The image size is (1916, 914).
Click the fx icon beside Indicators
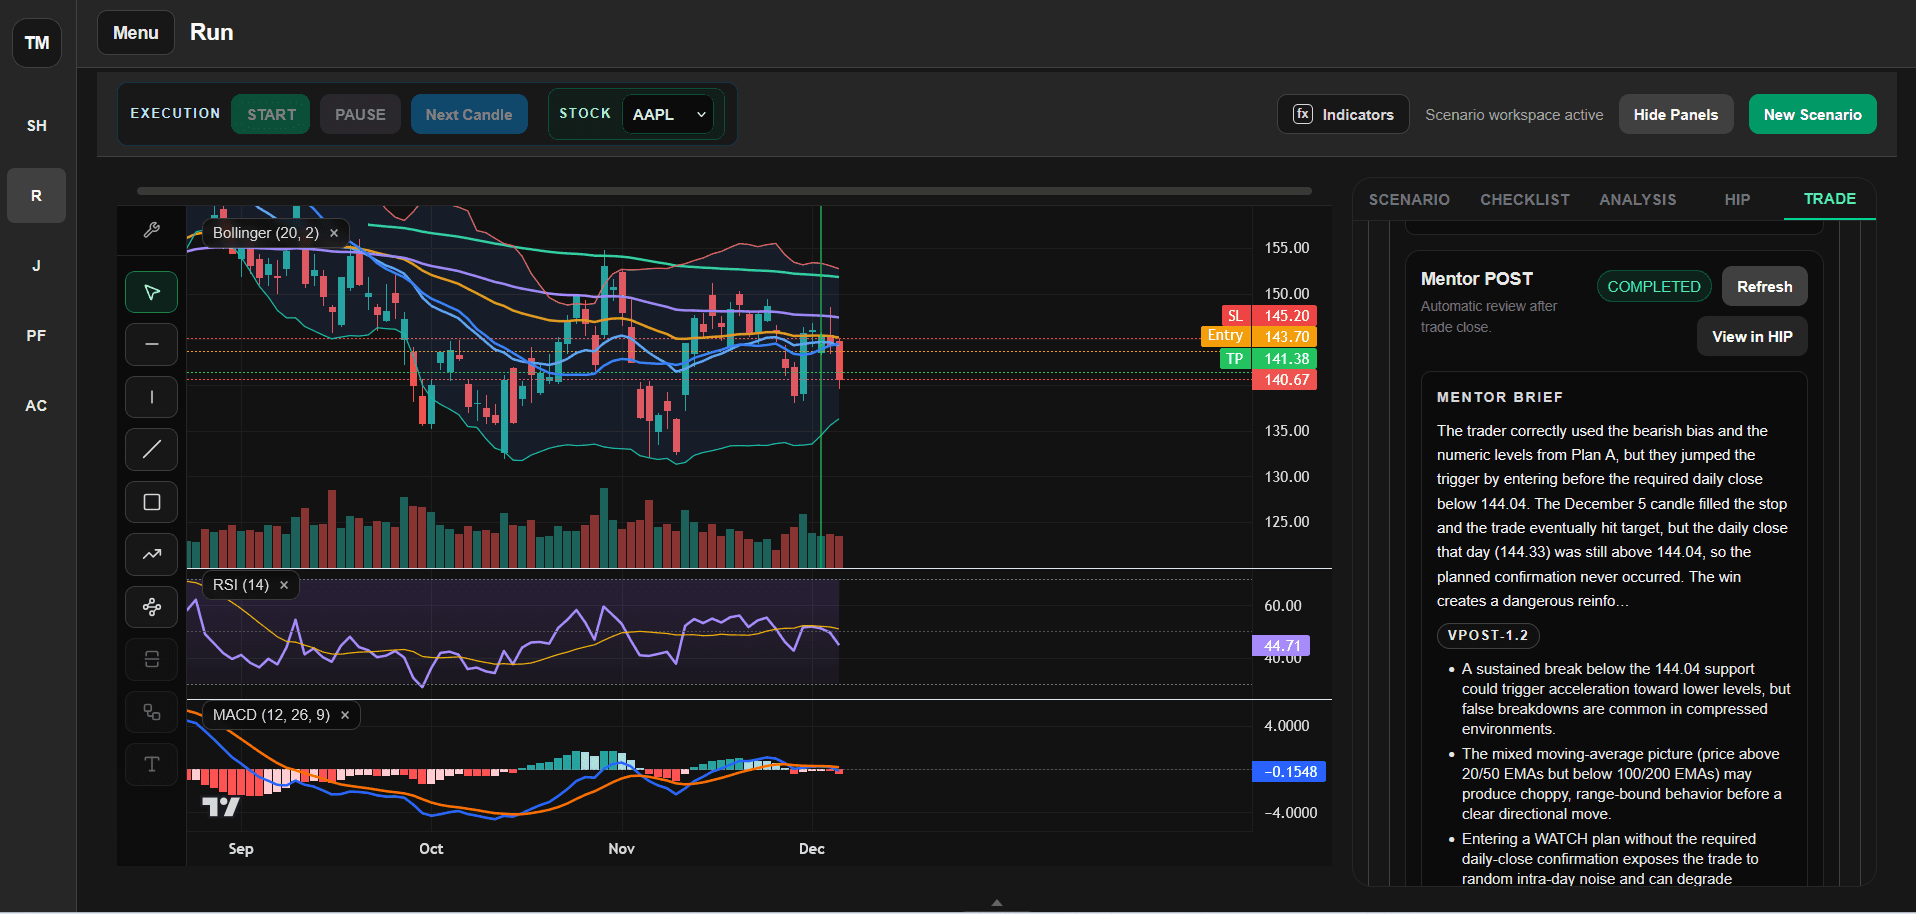1303,114
